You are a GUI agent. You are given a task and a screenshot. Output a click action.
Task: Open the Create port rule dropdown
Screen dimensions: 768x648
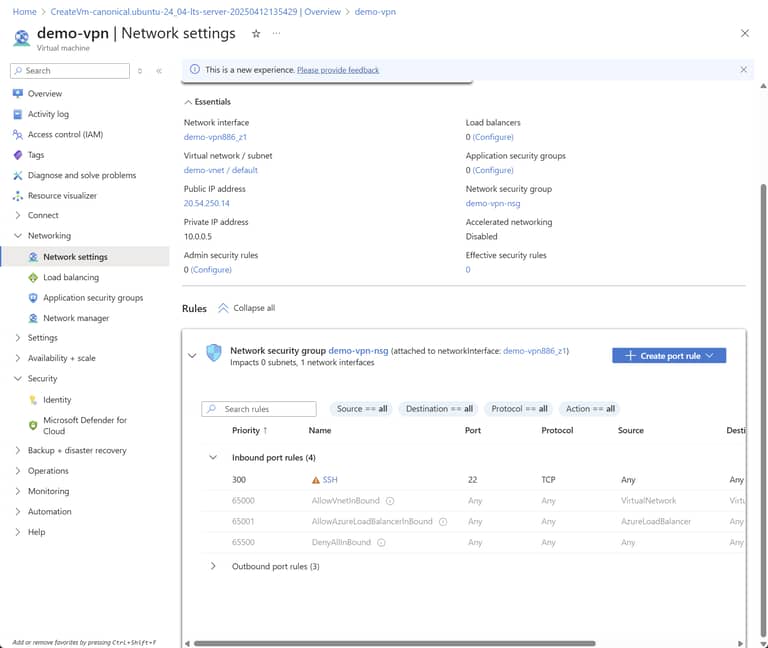pos(669,356)
